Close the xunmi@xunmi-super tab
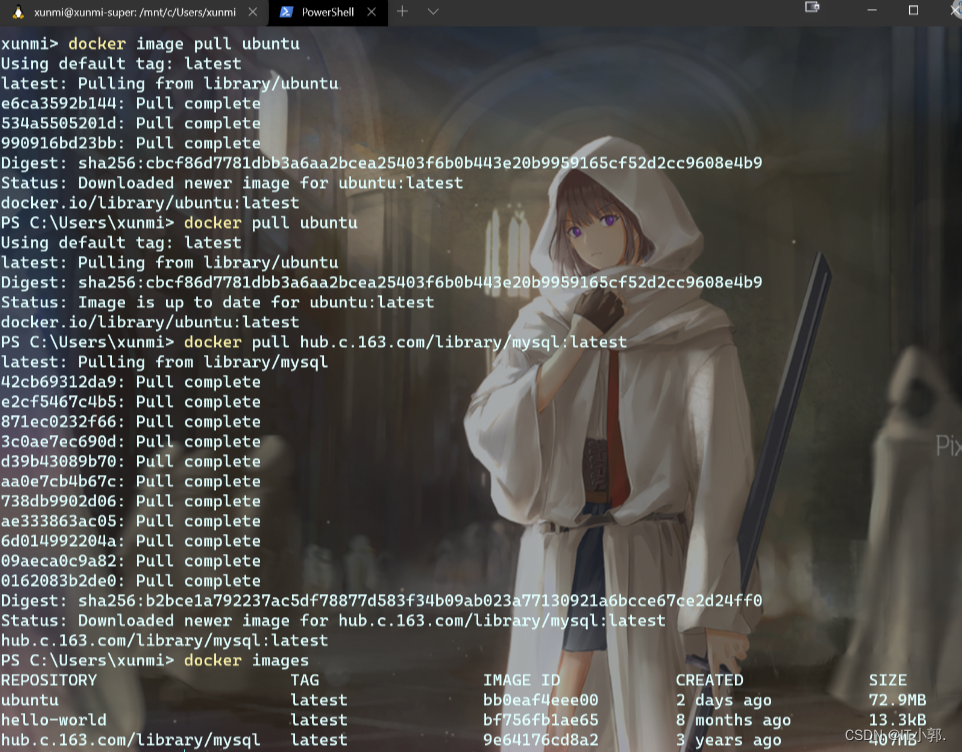The width and height of the screenshot is (962, 752). [253, 12]
